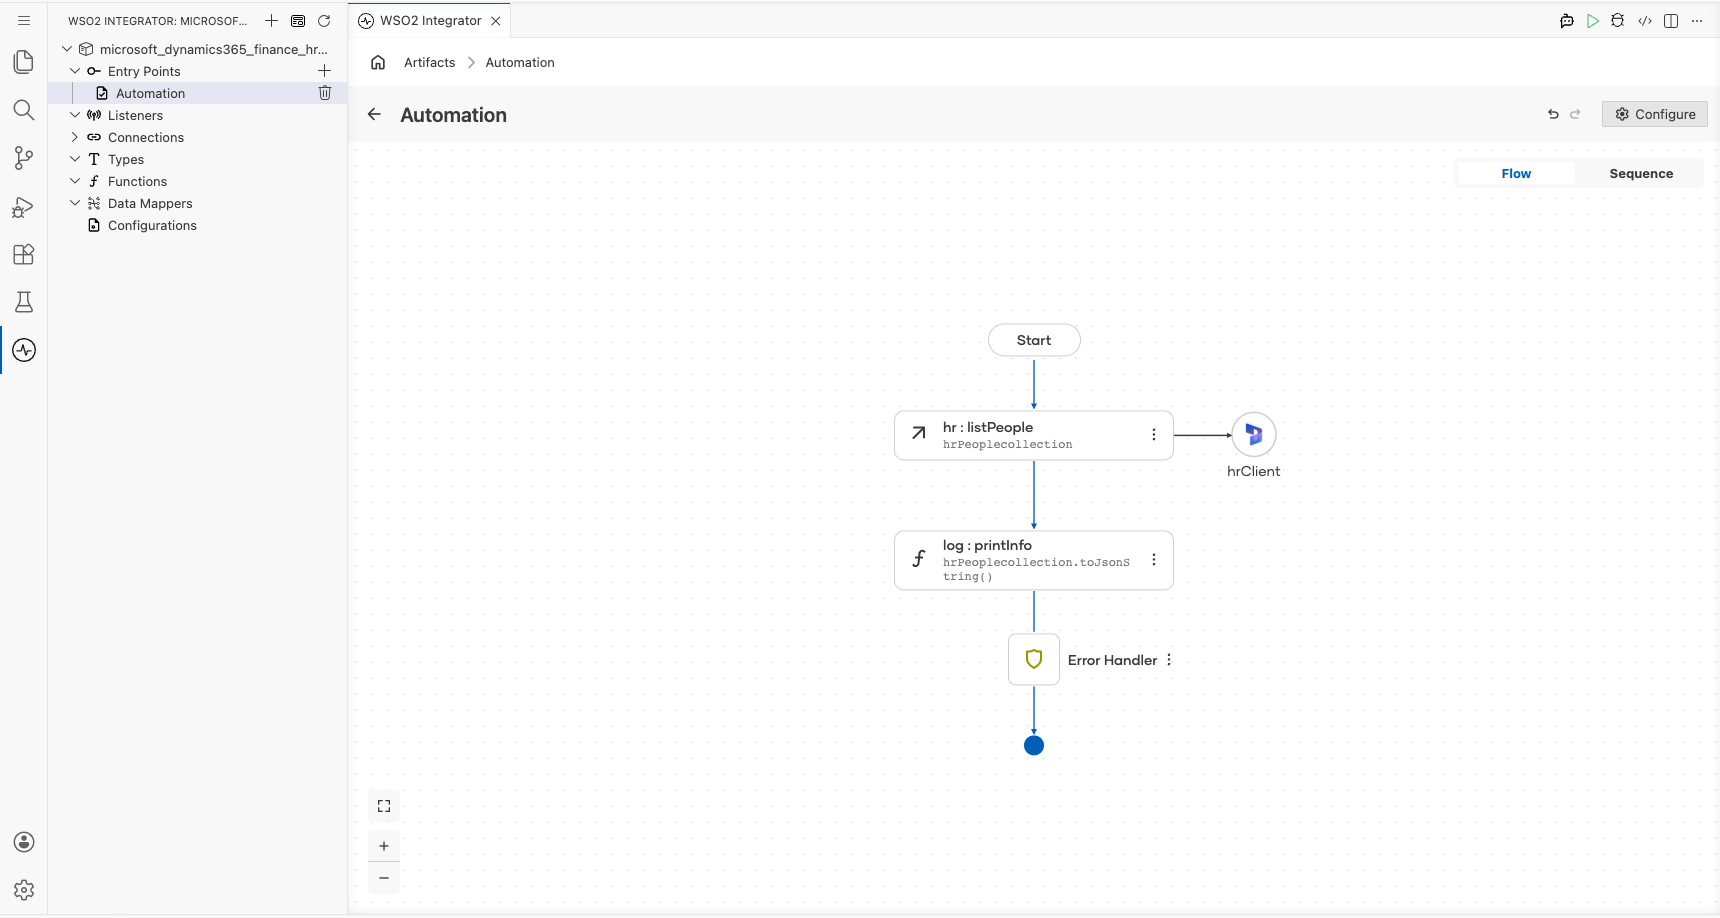Open Accounts icon in activity bar
This screenshot has width=1720, height=918.
(x=24, y=842)
